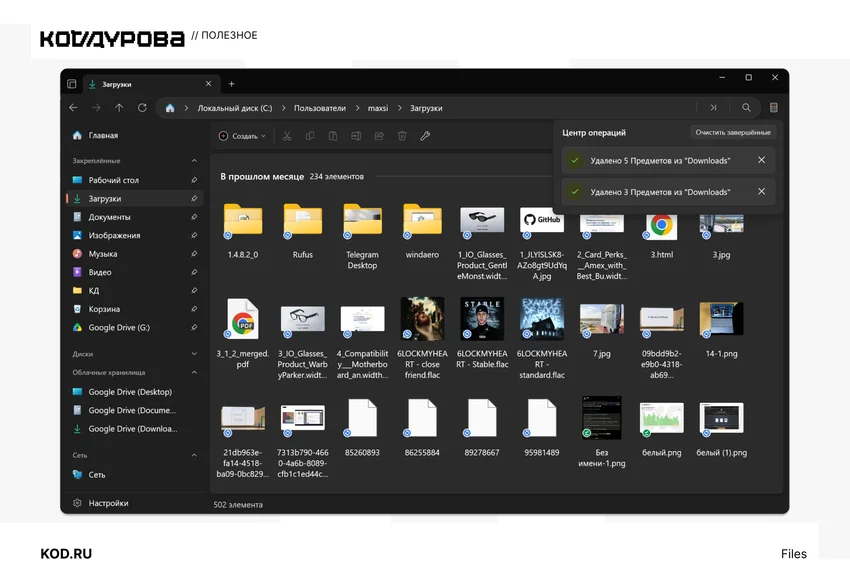Open the Создать dropdown
850x582 pixels.
point(242,136)
